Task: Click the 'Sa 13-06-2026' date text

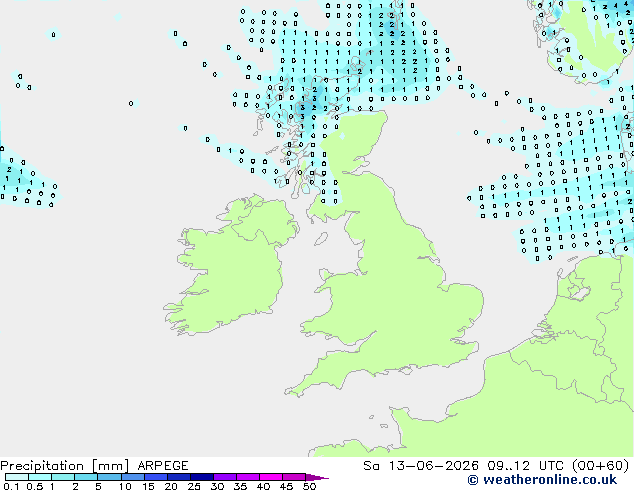Action: [421, 466]
